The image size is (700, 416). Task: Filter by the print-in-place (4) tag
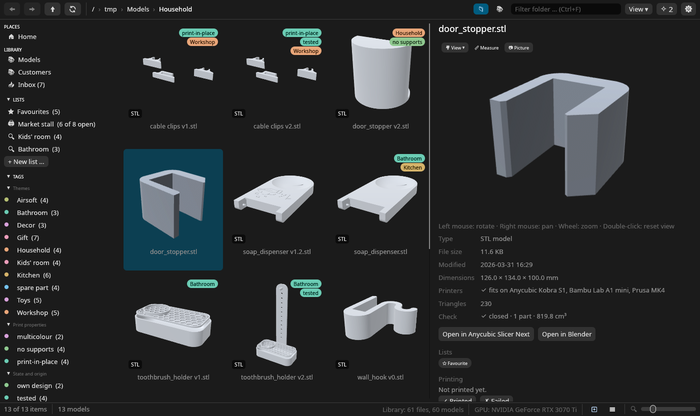(x=42, y=362)
